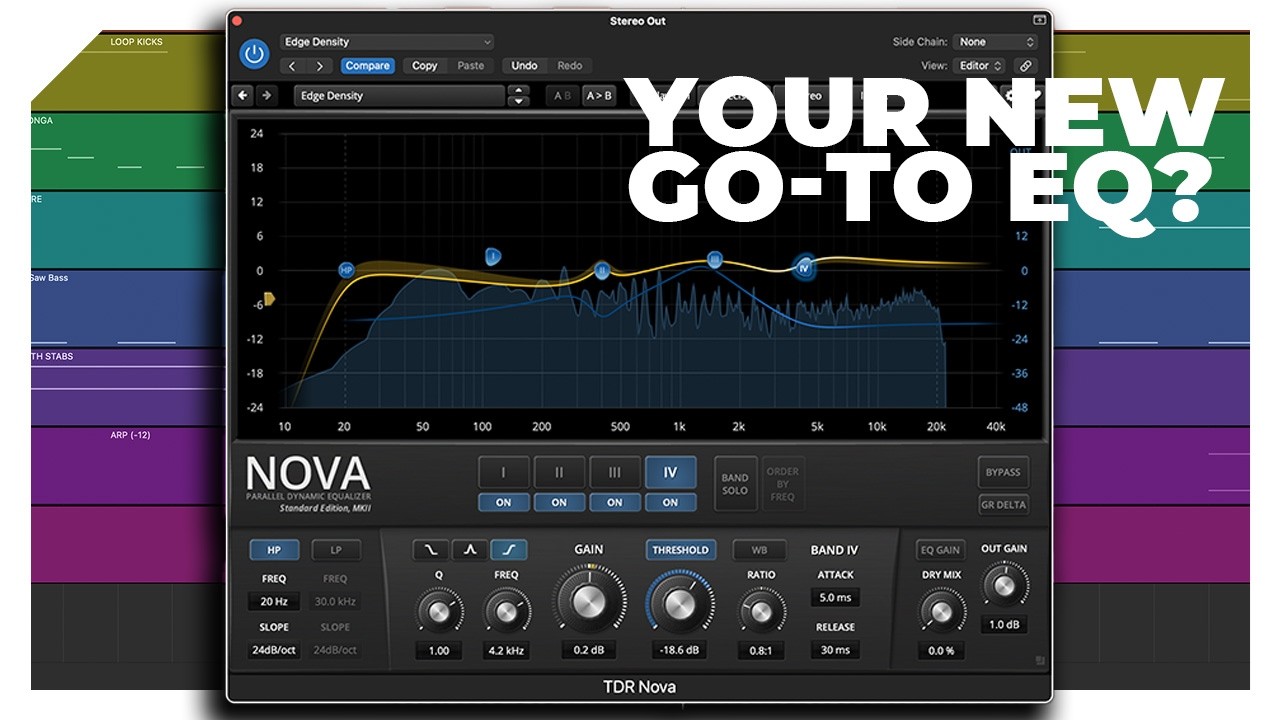Click the Compare button
The height and width of the screenshot is (720, 1280).
368,66
